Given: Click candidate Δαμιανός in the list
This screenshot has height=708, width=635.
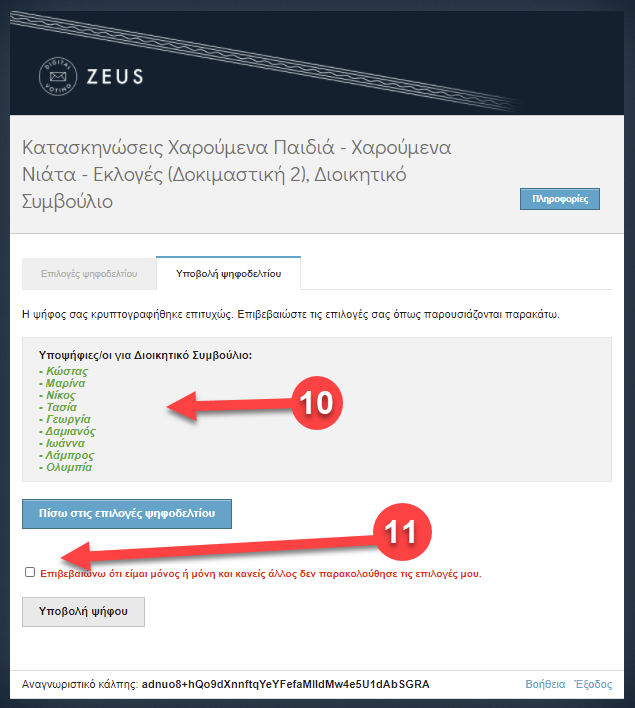Looking at the screenshot, I should [71, 432].
